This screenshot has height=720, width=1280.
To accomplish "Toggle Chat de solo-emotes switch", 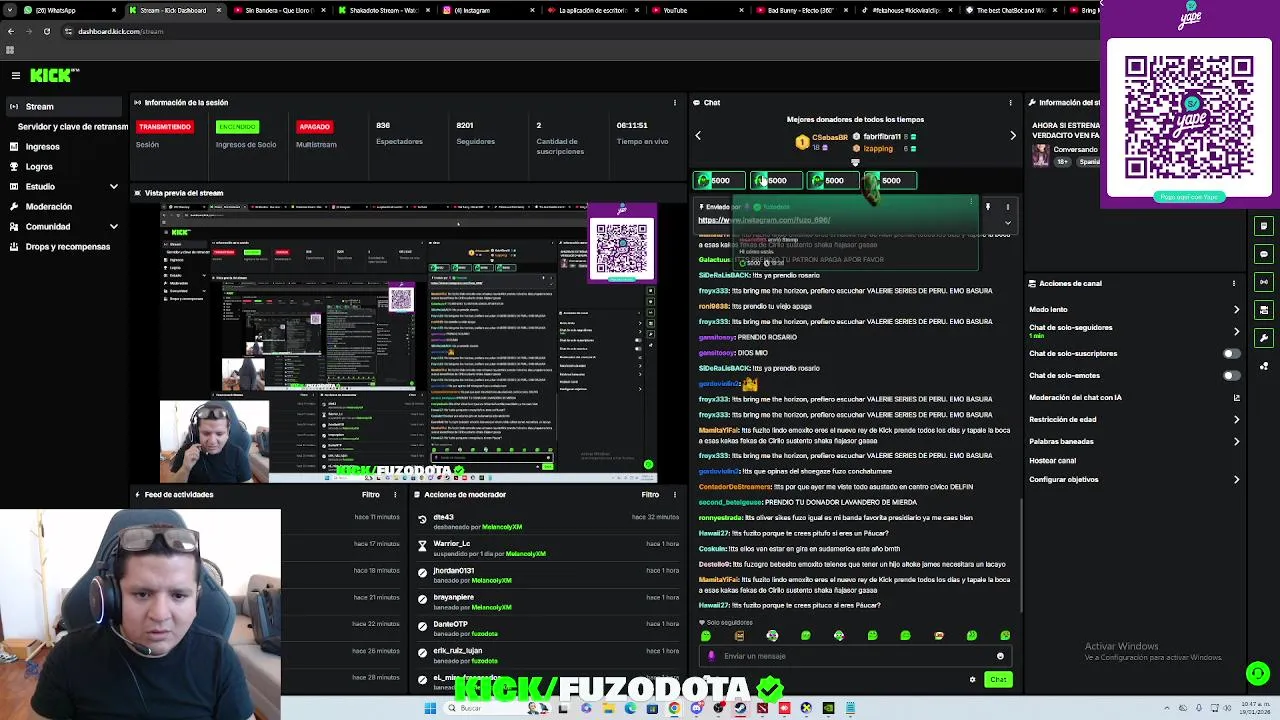I will [1232, 375].
